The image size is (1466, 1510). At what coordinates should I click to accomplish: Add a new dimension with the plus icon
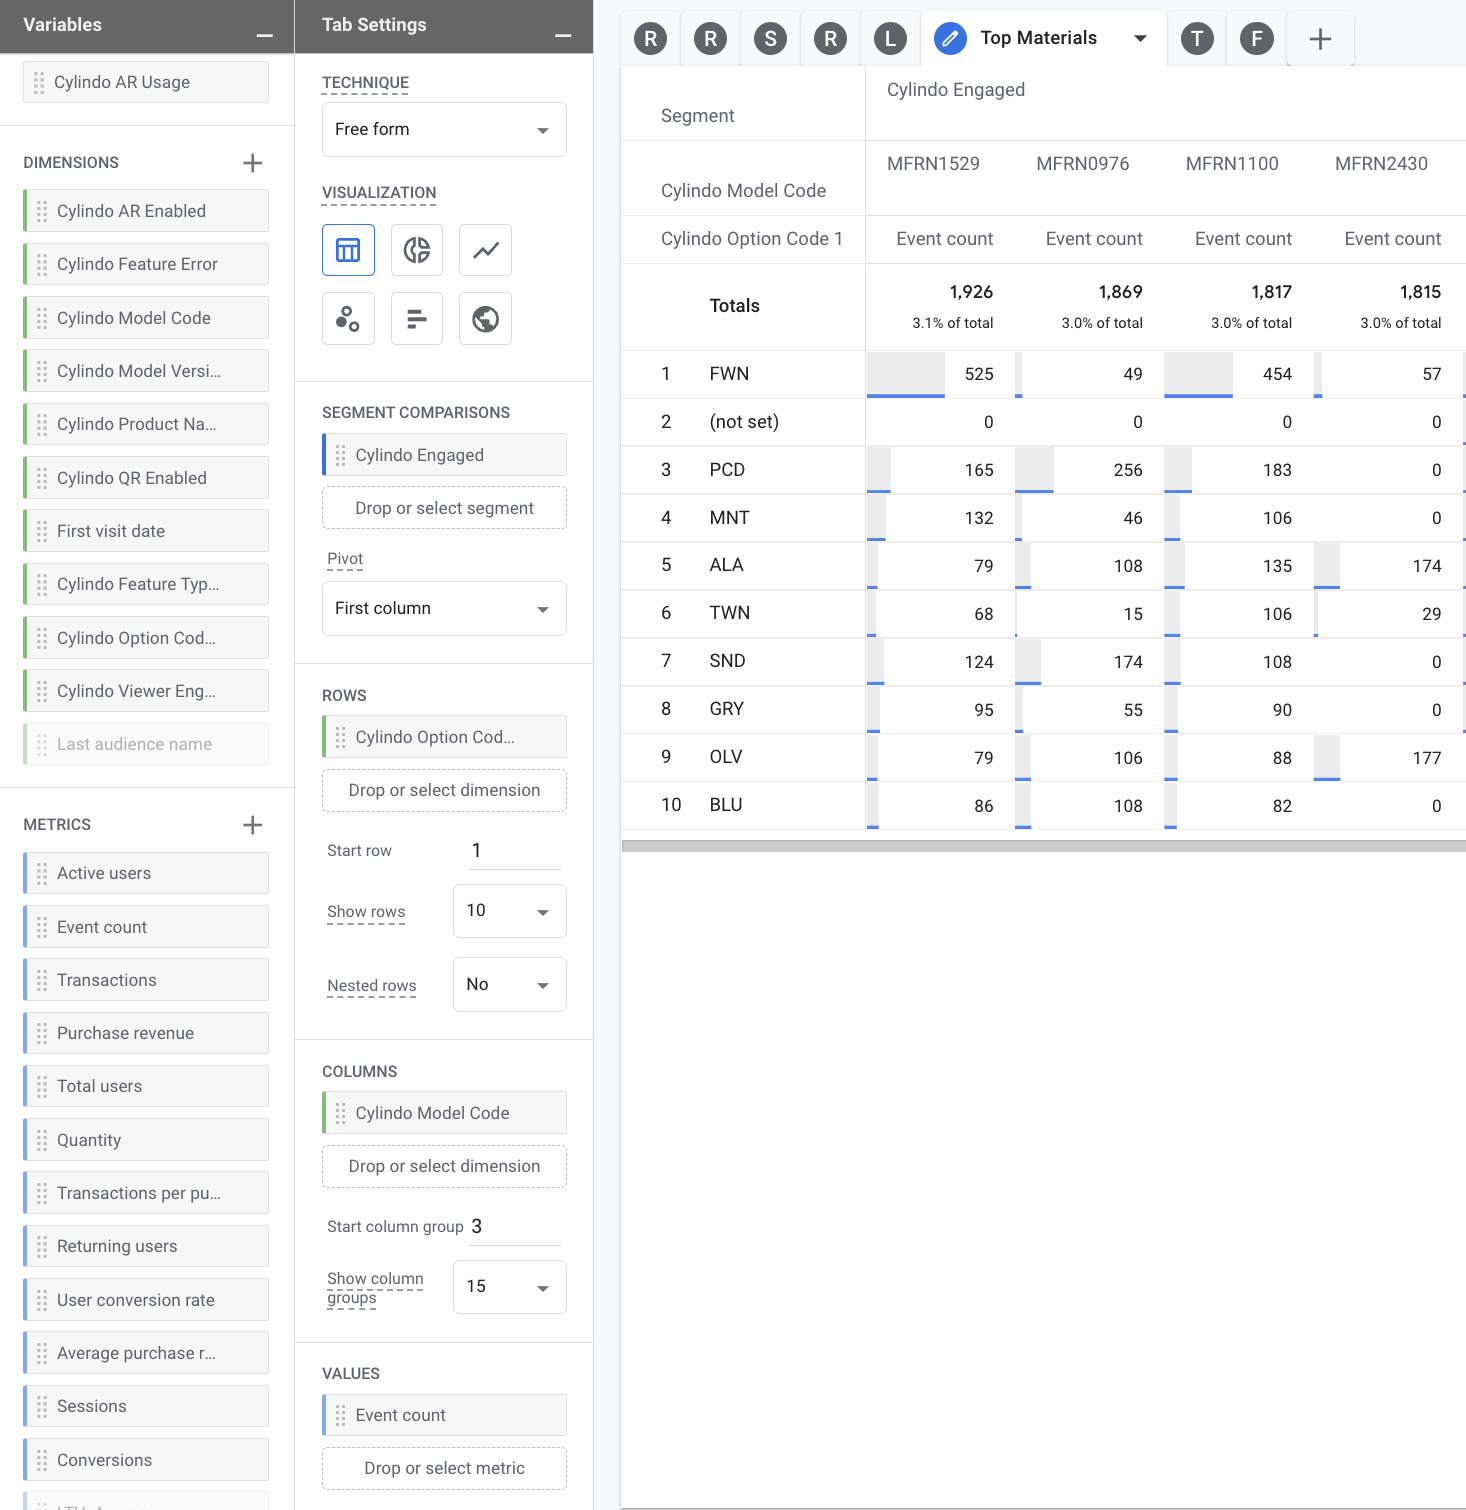pos(253,162)
